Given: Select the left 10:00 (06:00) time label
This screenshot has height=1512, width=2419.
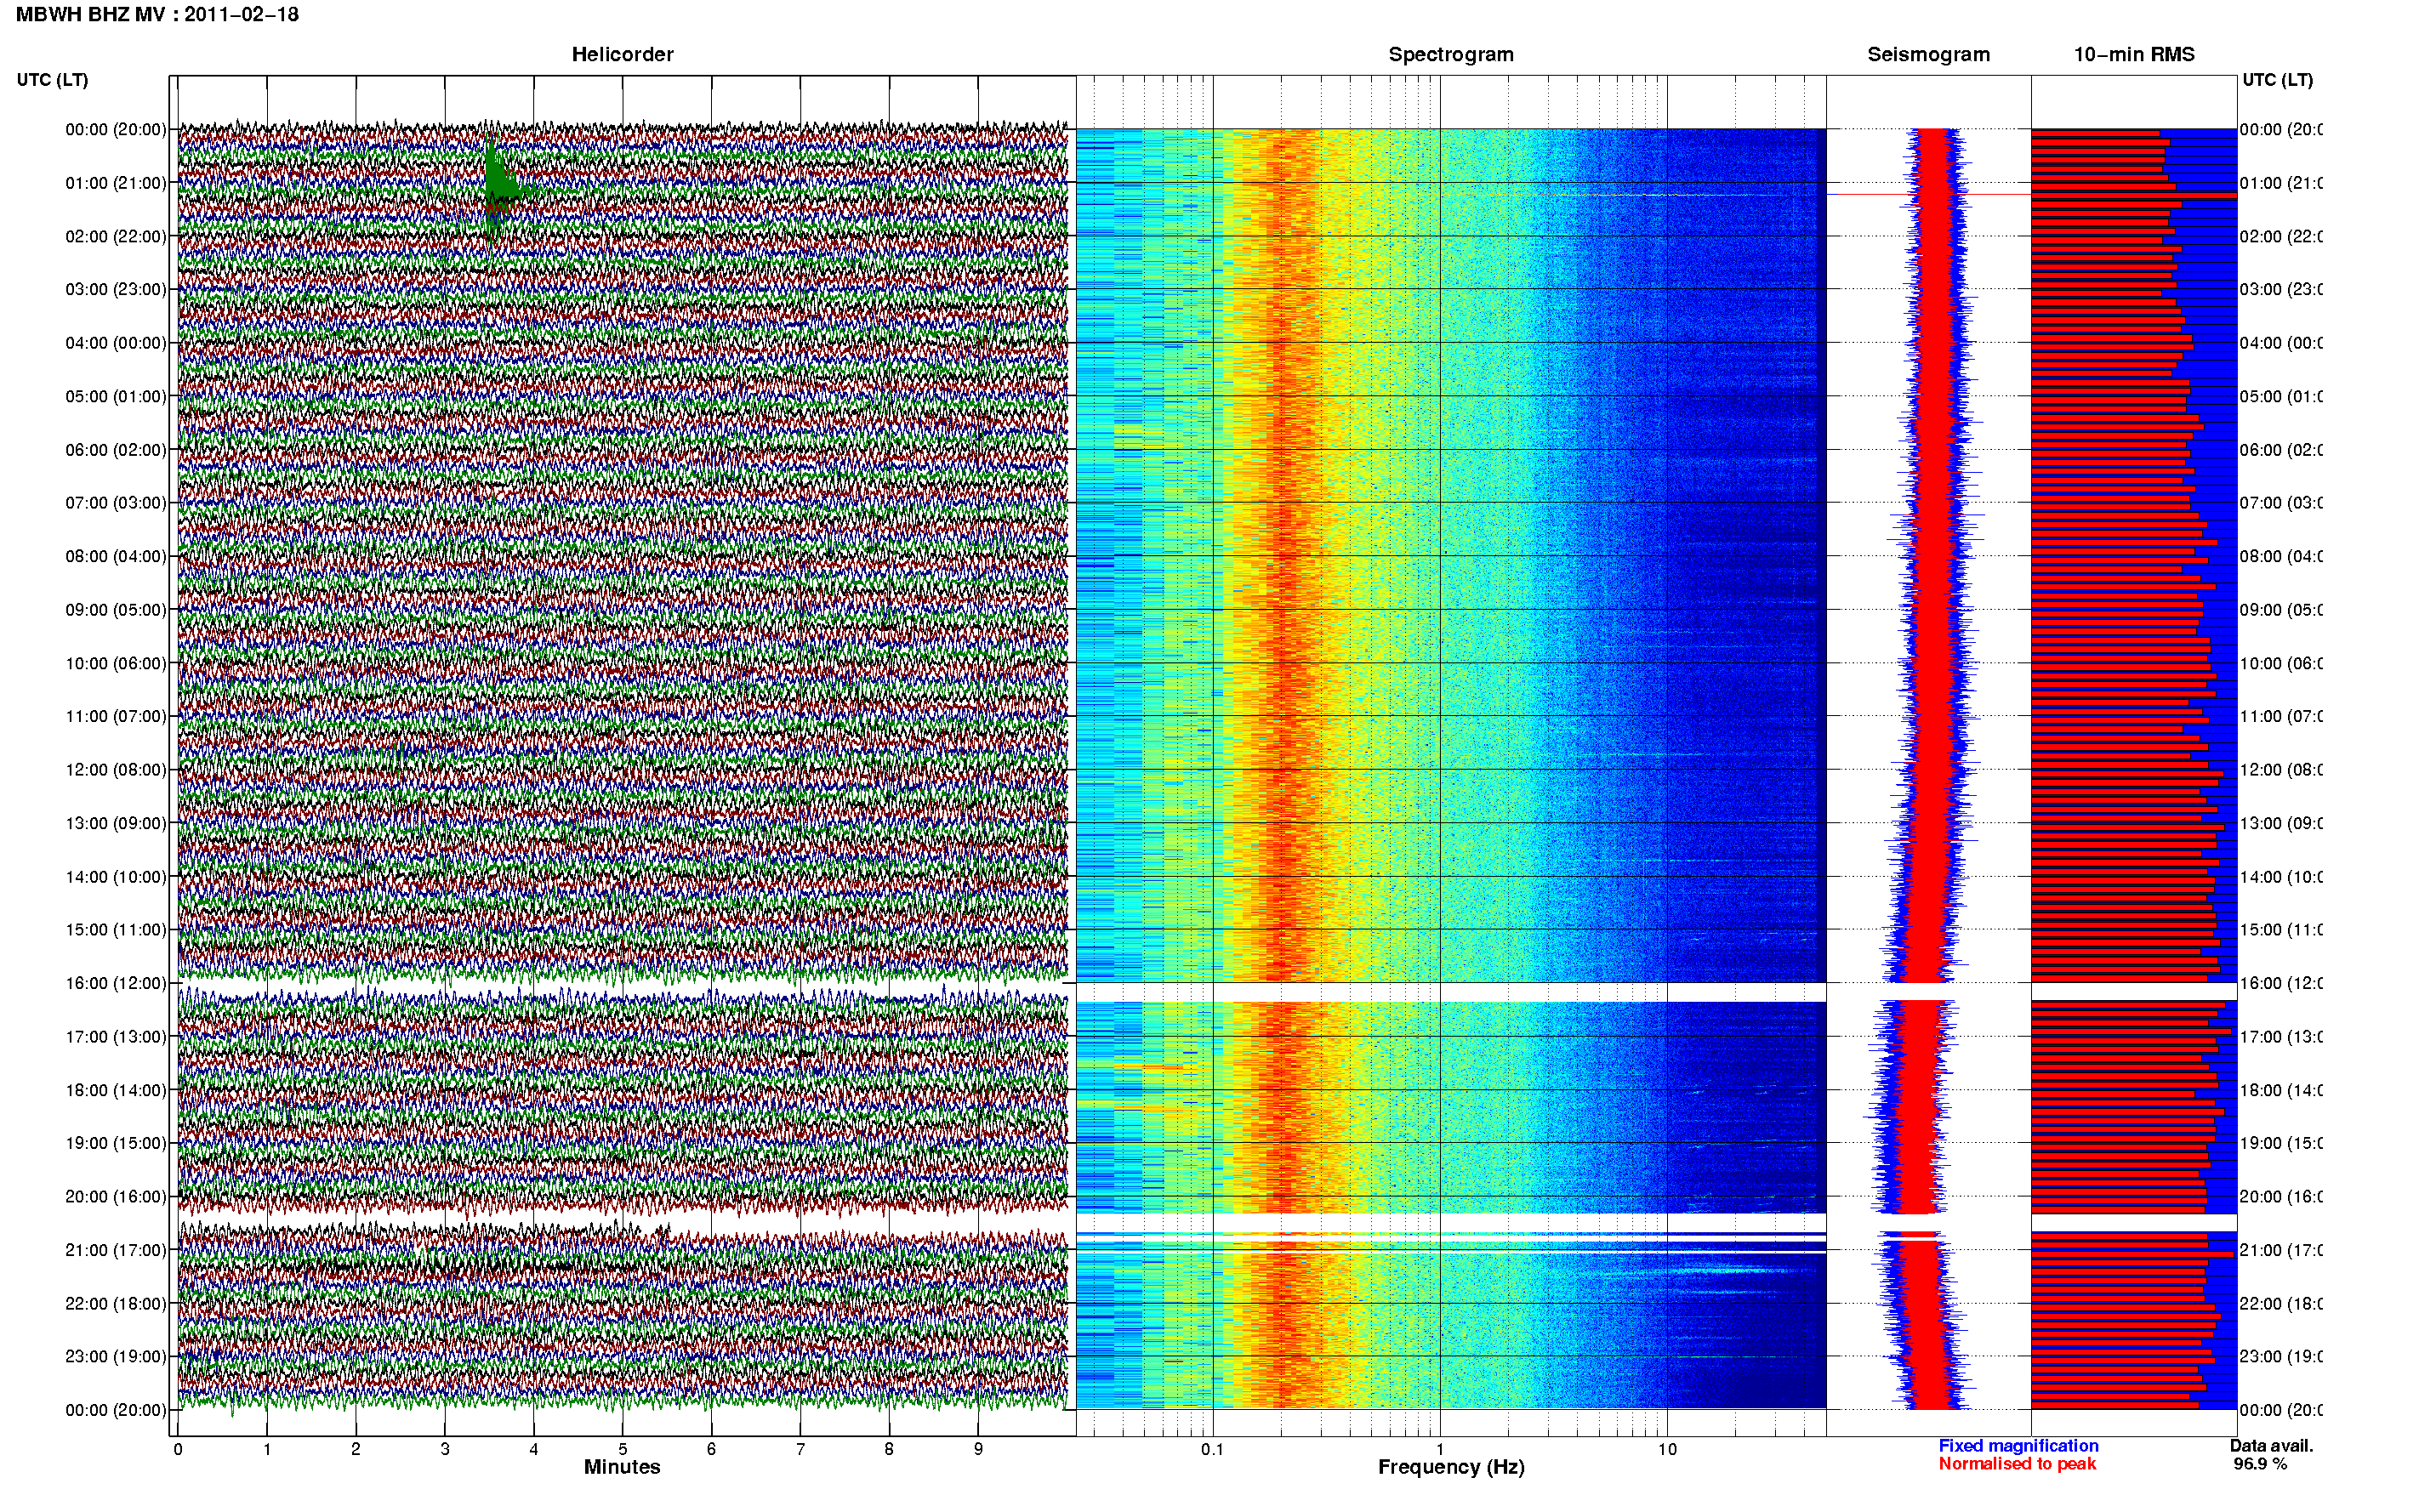Looking at the screenshot, I should pyautogui.click(x=116, y=663).
